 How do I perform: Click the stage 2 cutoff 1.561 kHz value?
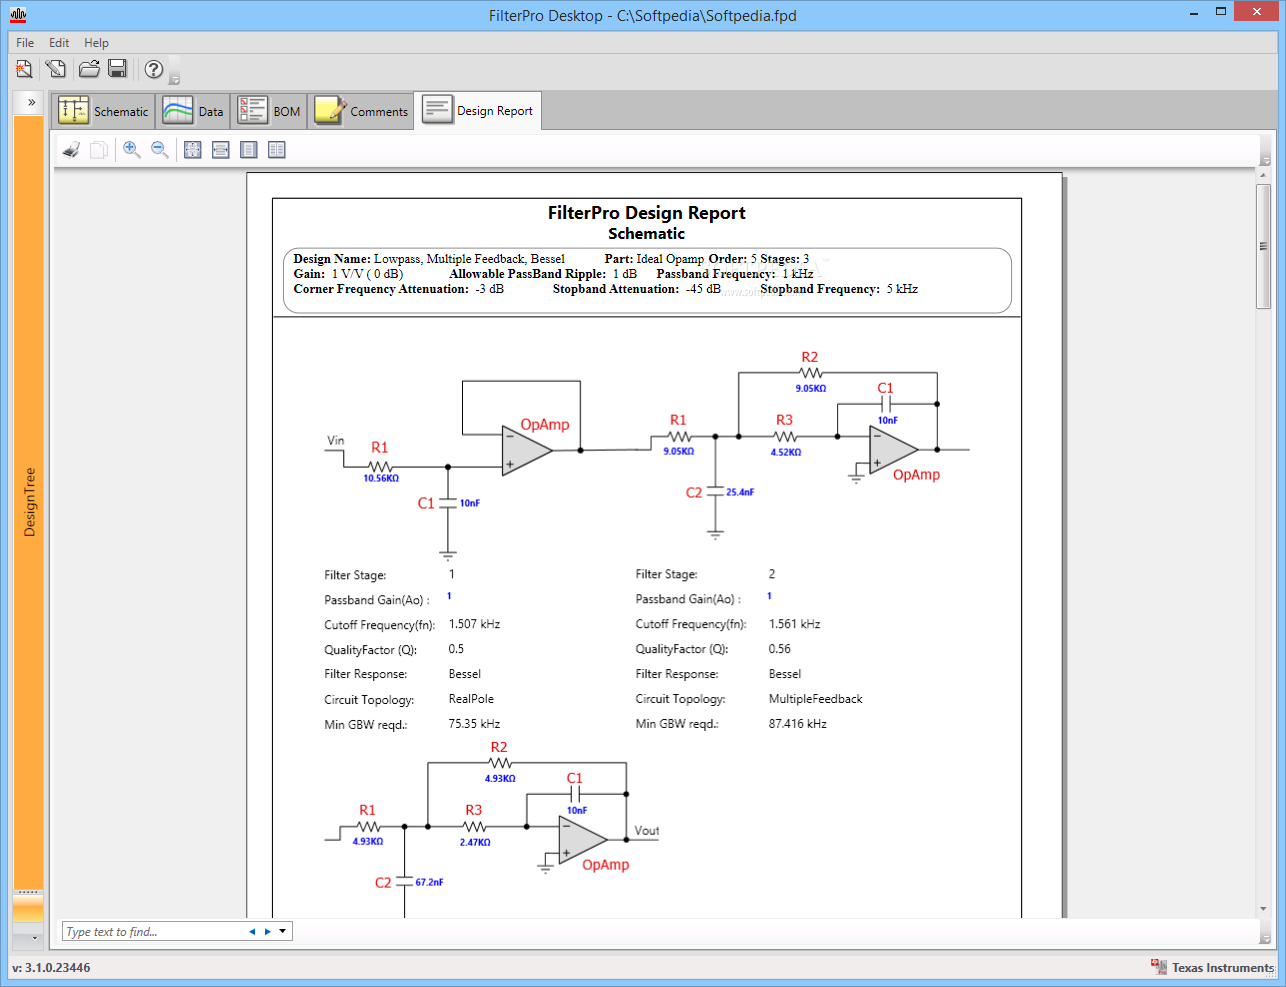(x=794, y=624)
